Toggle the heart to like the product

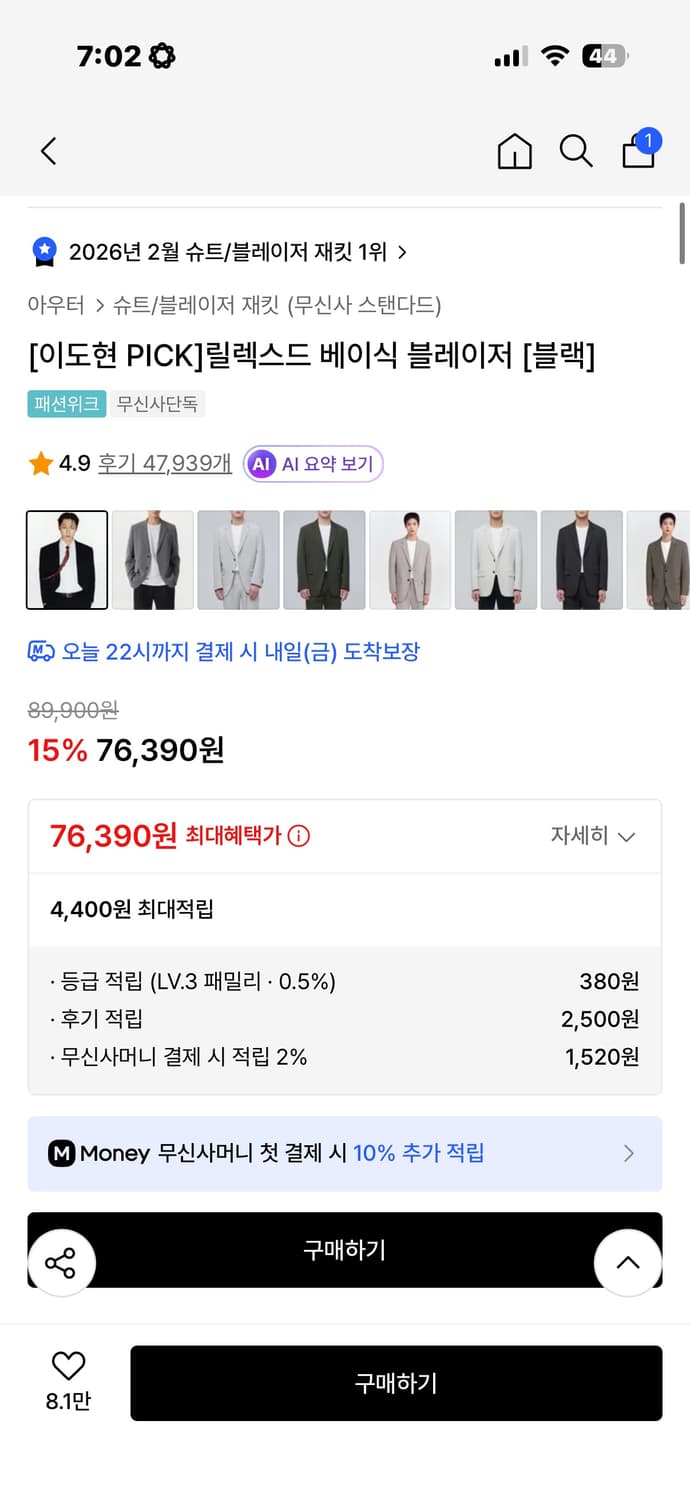66,1364
